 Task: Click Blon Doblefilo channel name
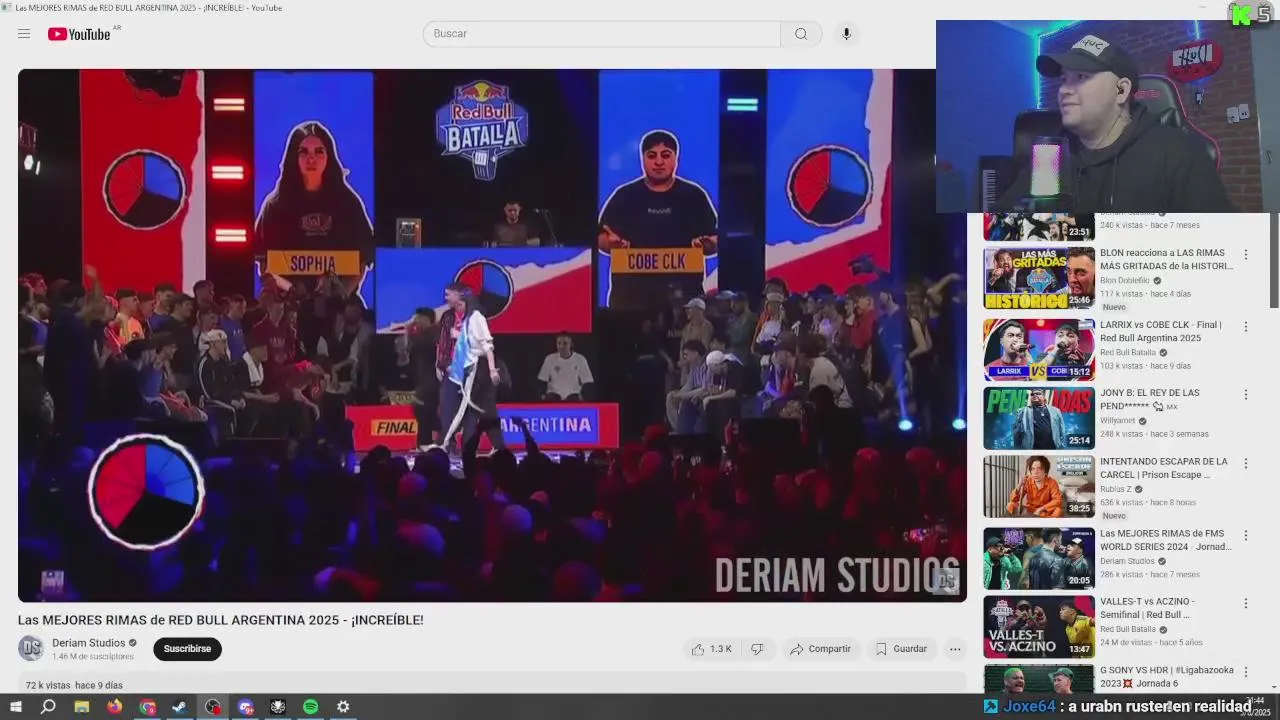click(1125, 281)
